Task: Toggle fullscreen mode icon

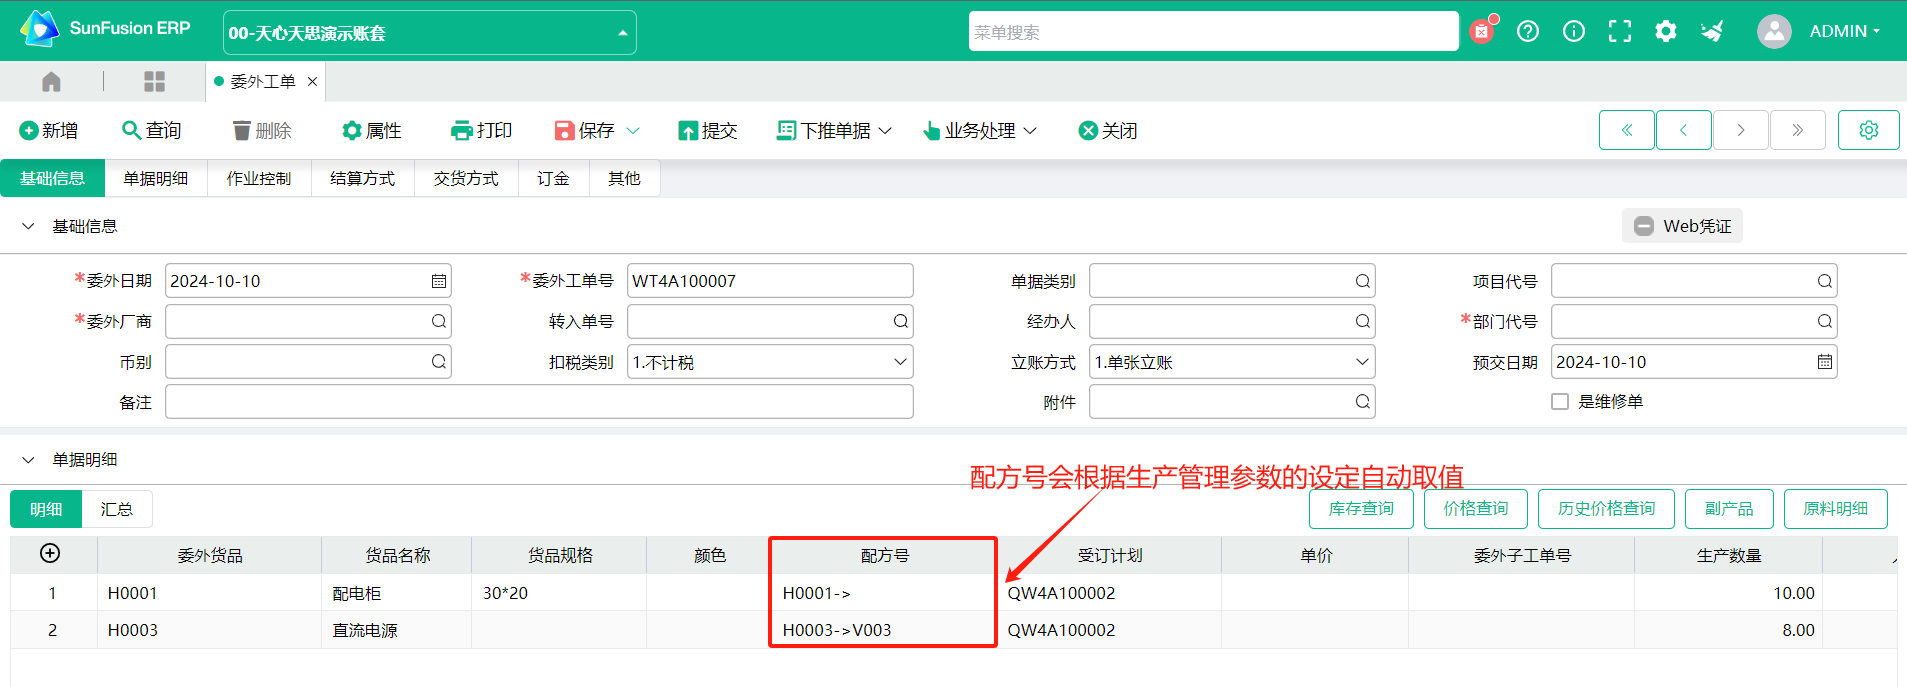Action: click(x=1619, y=31)
